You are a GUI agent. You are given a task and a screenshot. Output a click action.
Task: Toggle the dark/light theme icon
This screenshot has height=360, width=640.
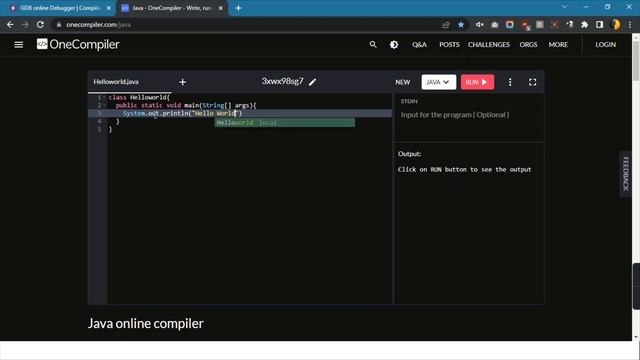pos(394,44)
